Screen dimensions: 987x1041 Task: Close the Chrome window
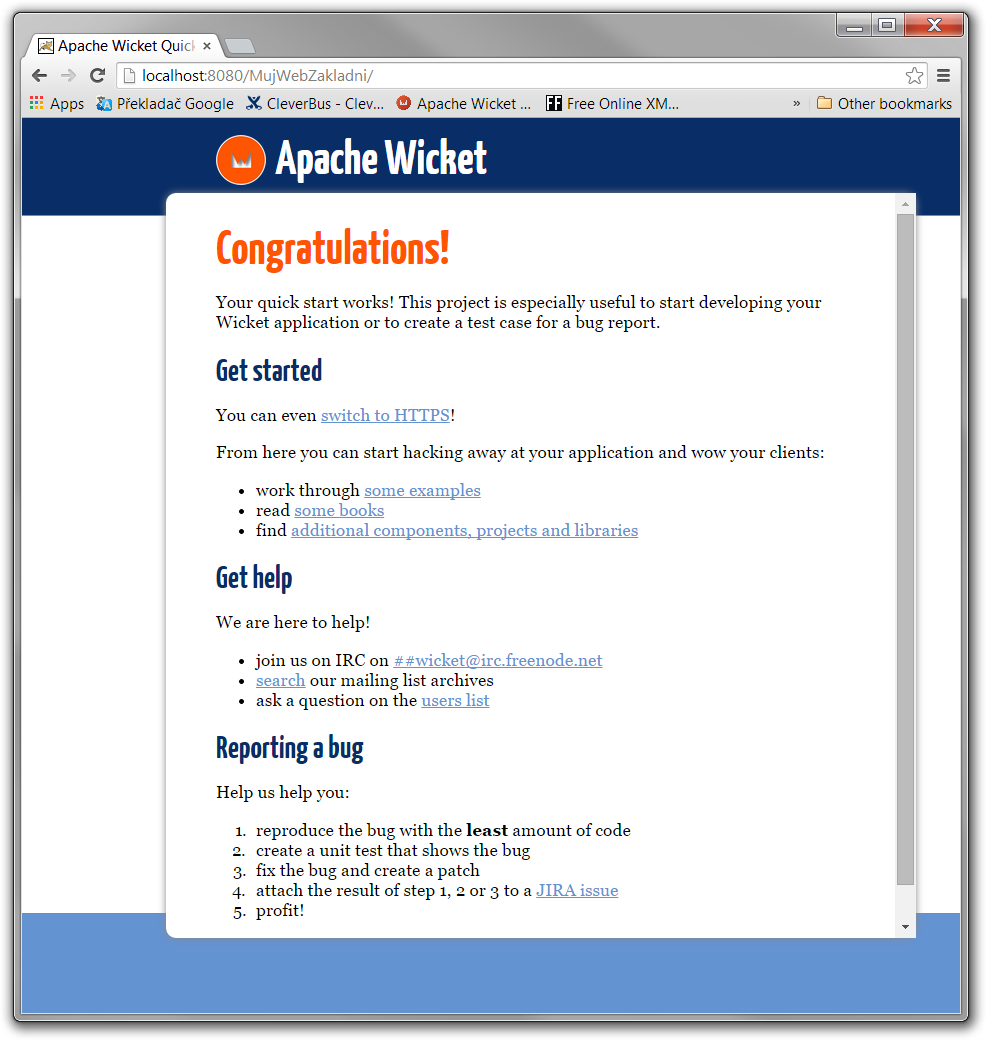(x=934, y=26)
